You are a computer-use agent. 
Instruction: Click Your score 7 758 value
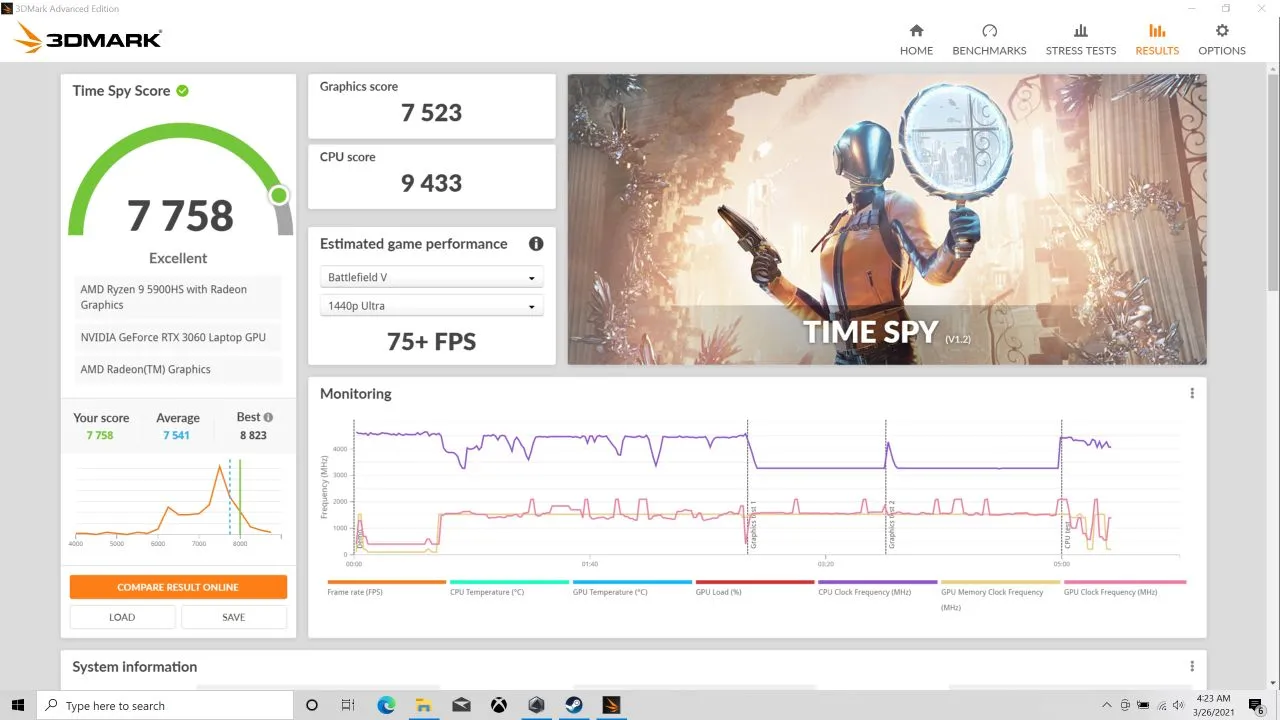point(100,436)
